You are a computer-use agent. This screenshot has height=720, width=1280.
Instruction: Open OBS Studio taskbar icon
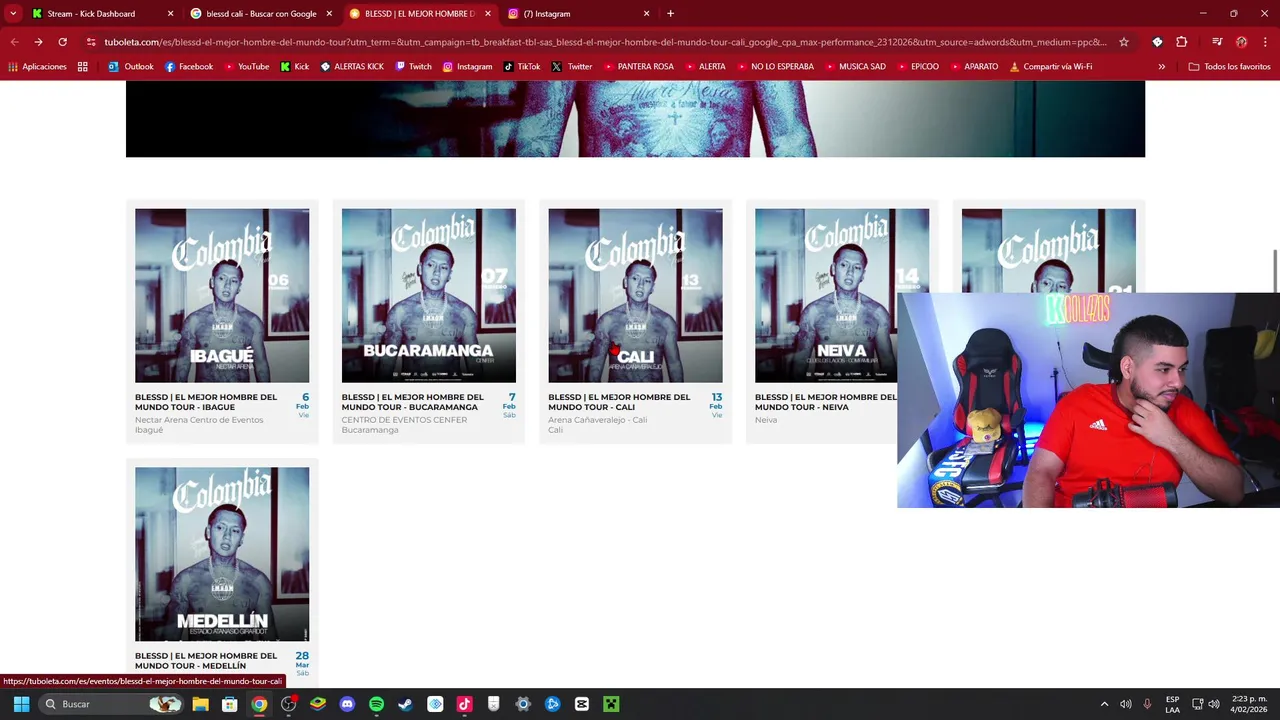[x=288, y=704]
